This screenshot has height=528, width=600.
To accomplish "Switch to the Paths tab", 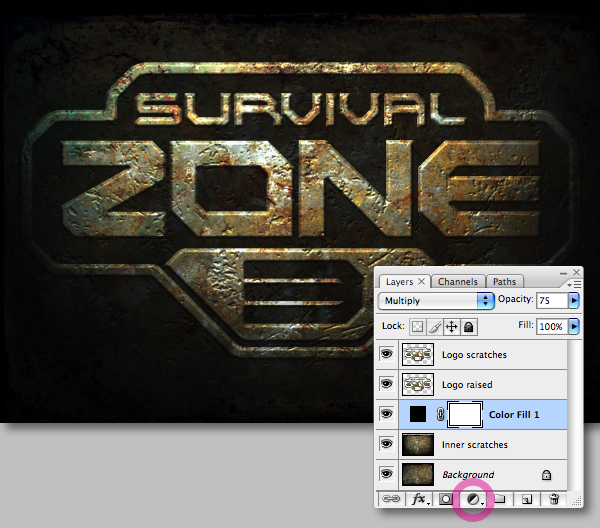I will point(504,282).
